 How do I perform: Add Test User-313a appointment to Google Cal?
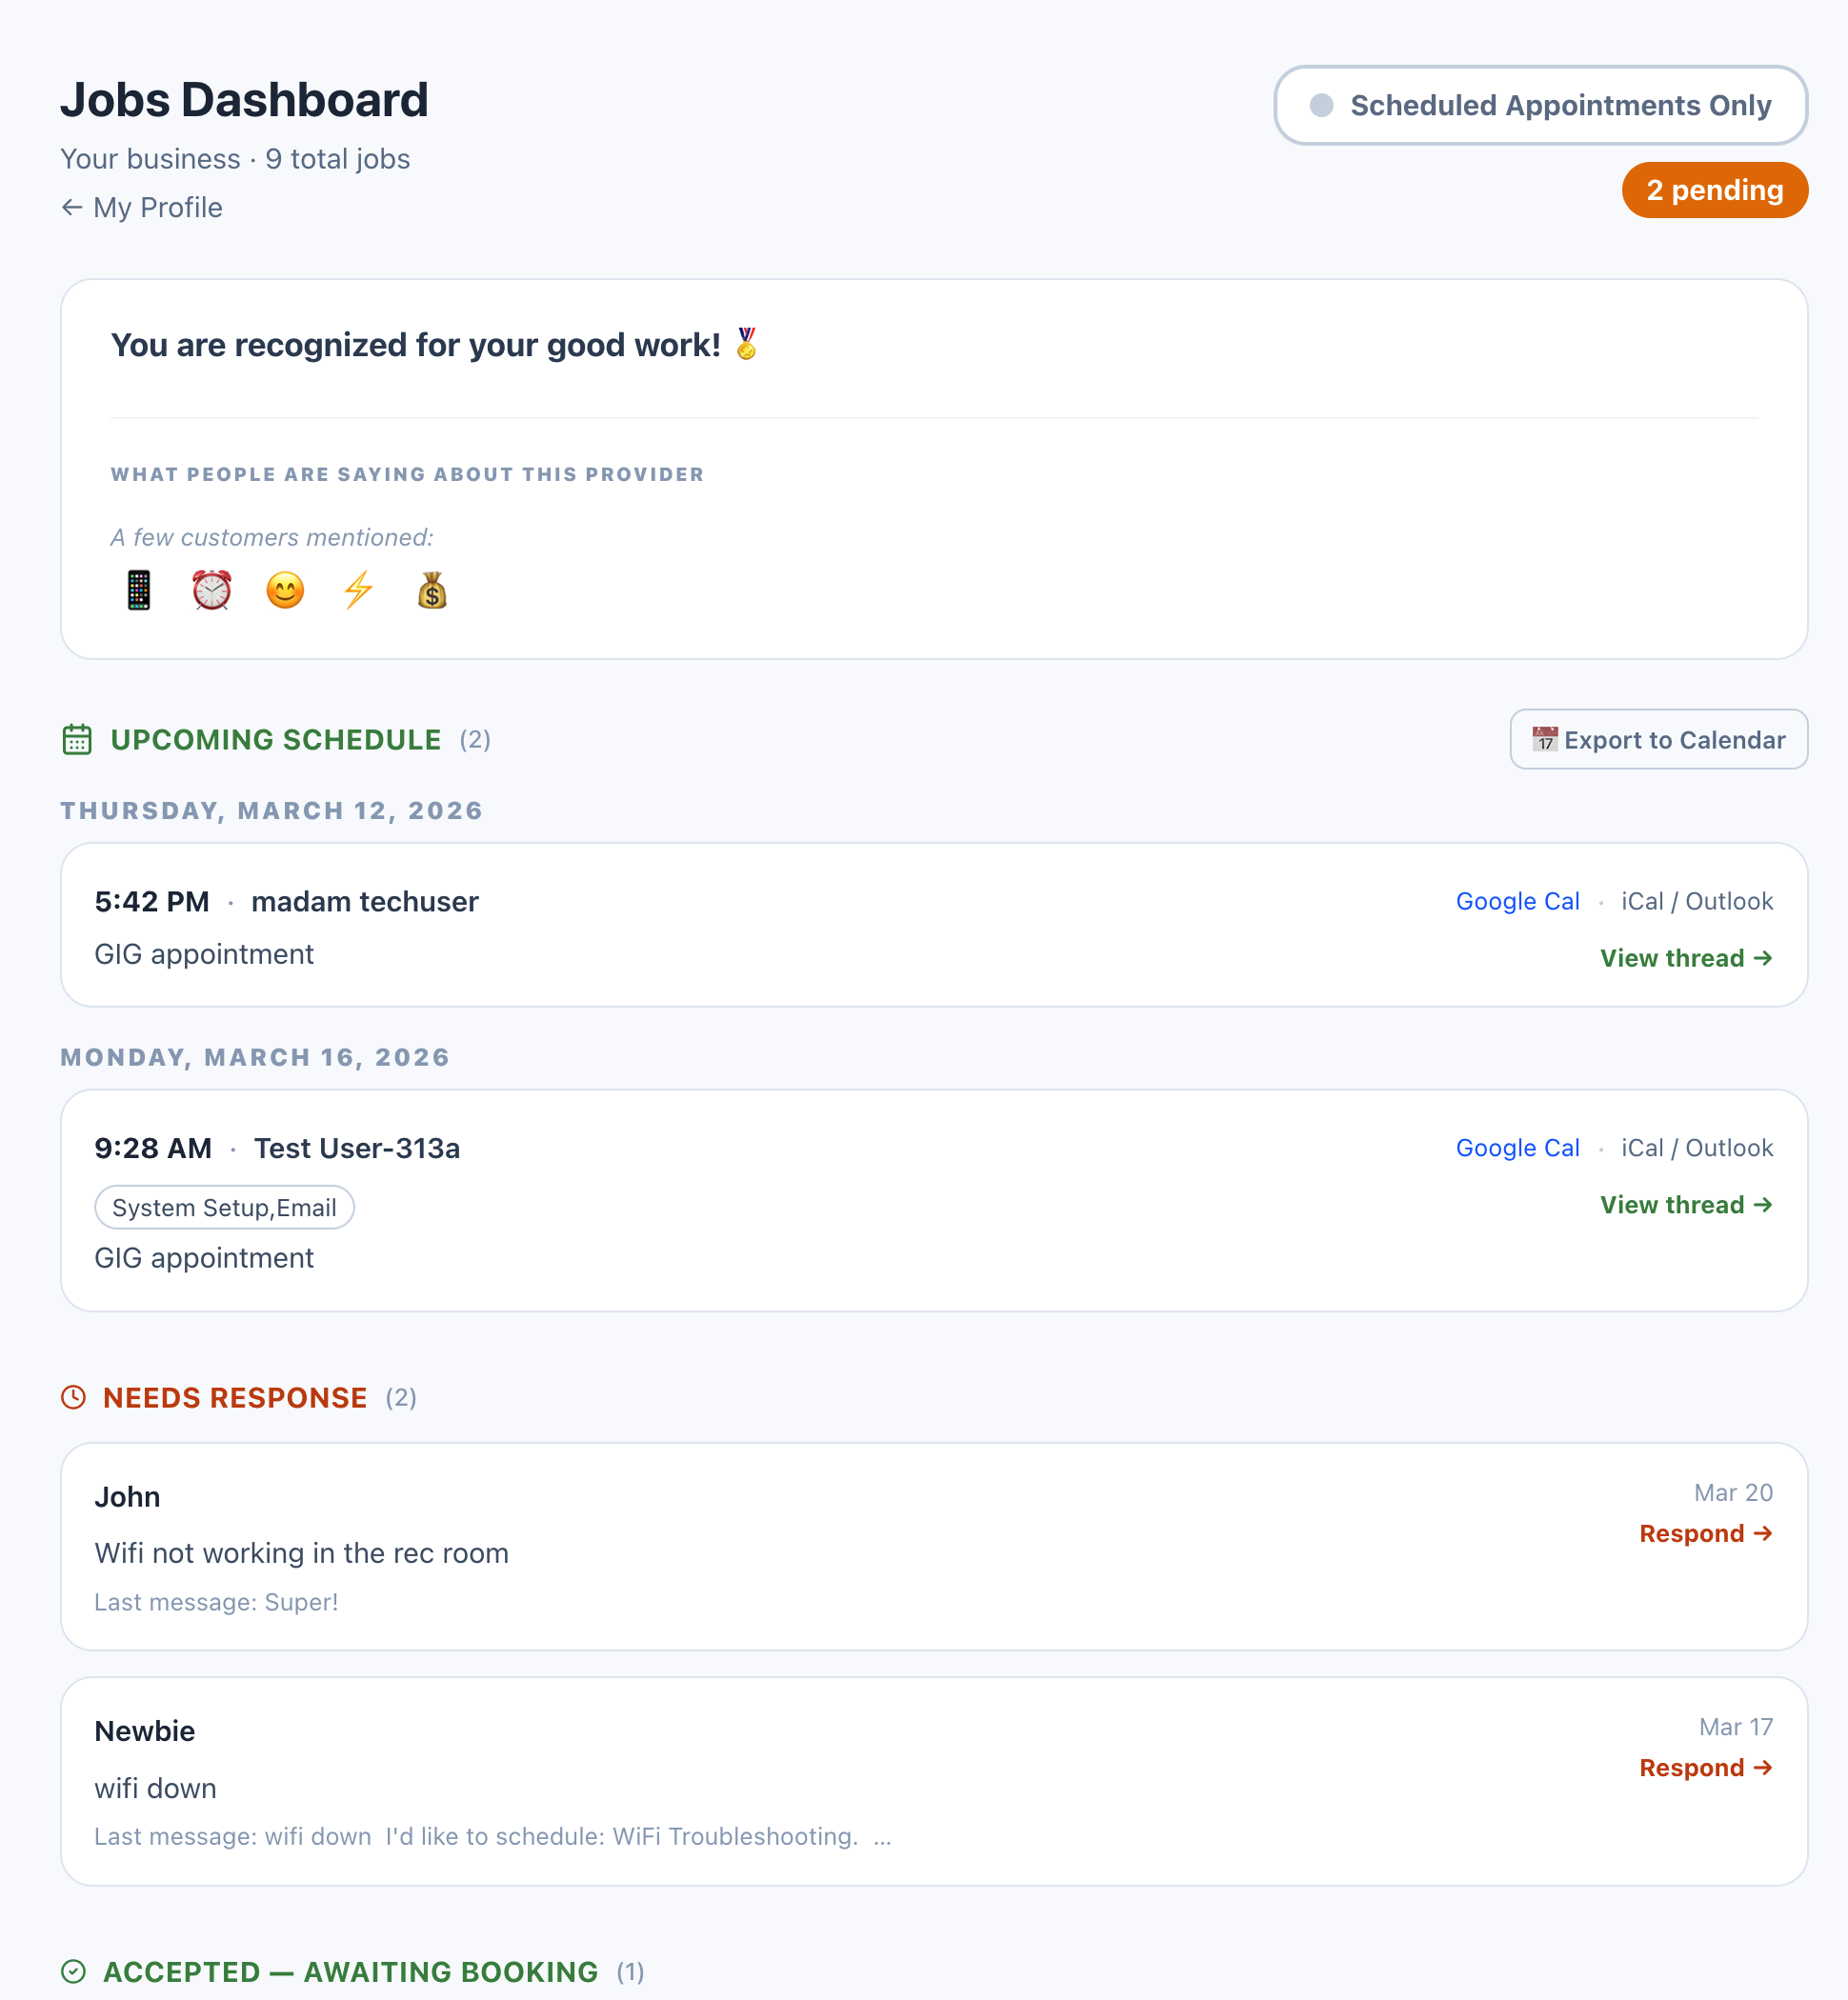tap(1517, 1148)
